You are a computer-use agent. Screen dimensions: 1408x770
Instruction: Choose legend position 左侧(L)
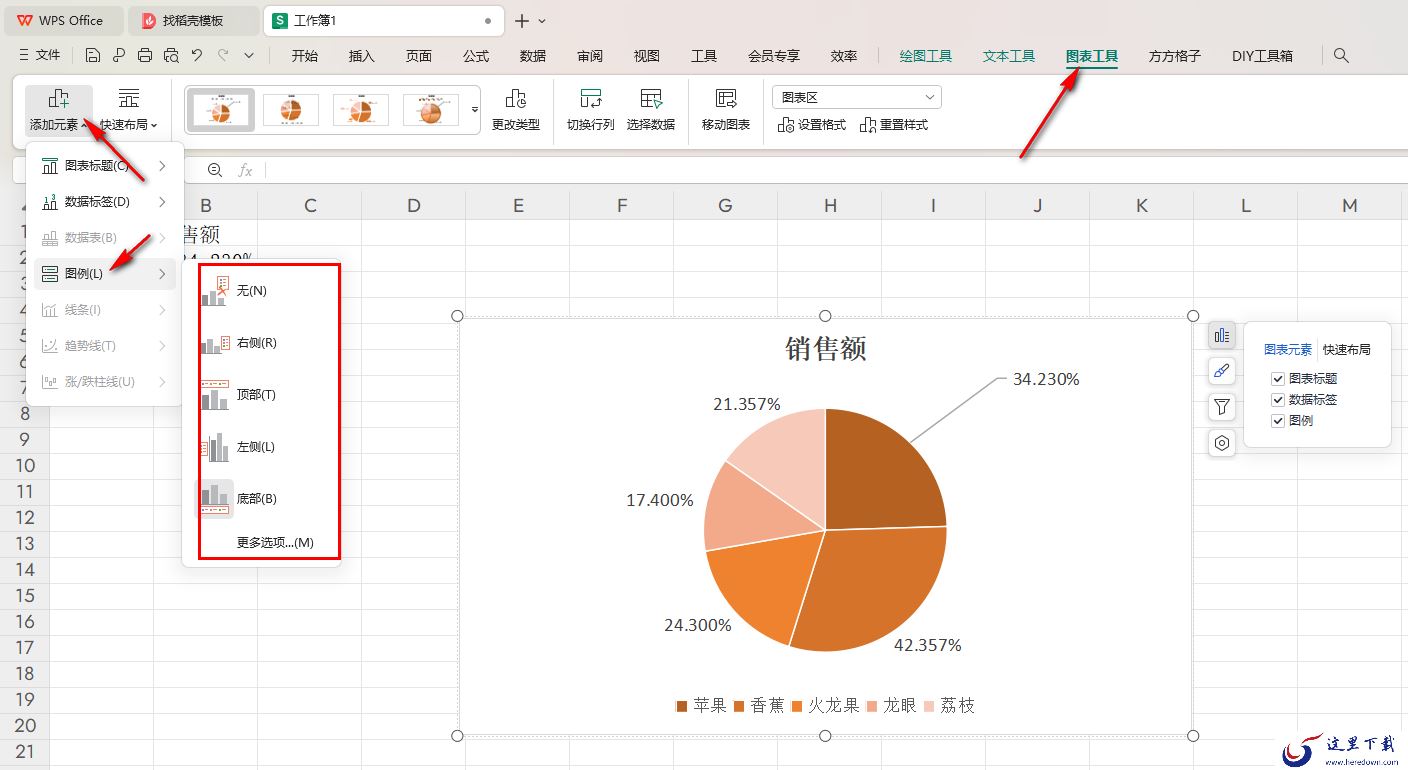(x=262, y=447)
